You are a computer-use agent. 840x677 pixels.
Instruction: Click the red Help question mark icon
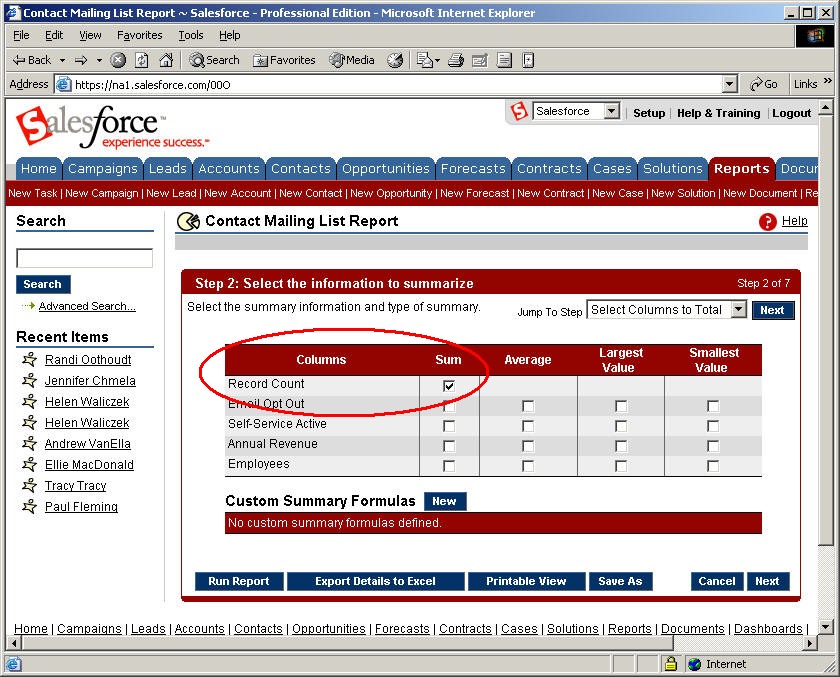(767, 221)
